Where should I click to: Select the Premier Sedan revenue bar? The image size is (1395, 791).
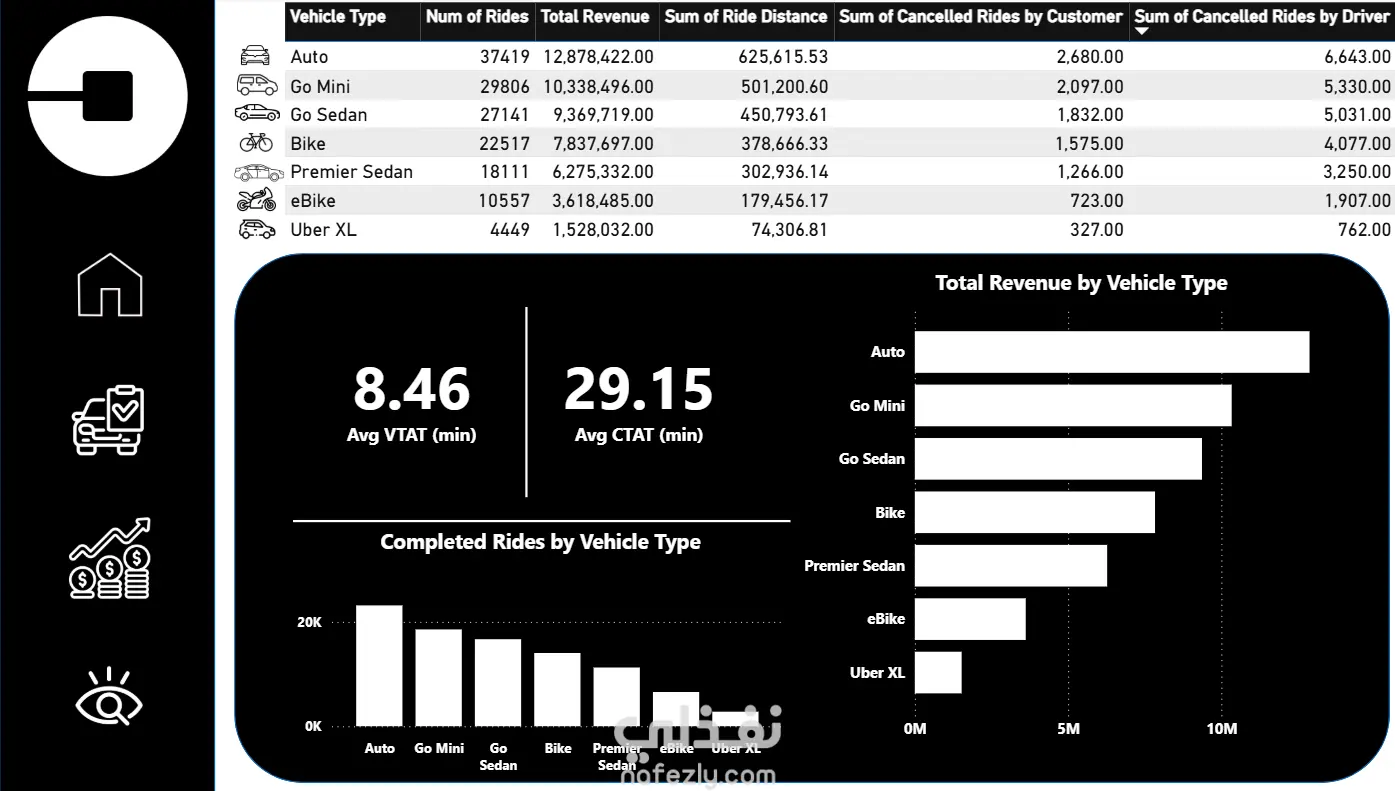1011,566
